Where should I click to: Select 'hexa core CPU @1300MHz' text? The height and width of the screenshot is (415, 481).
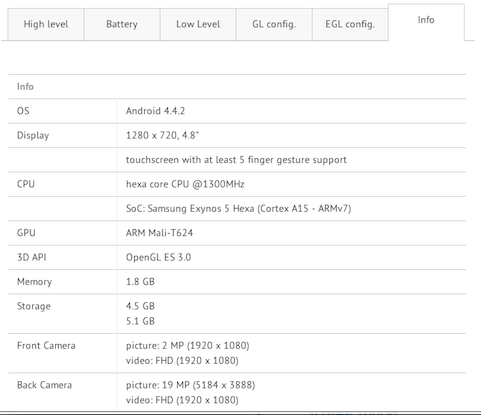[x=185, y=184]
